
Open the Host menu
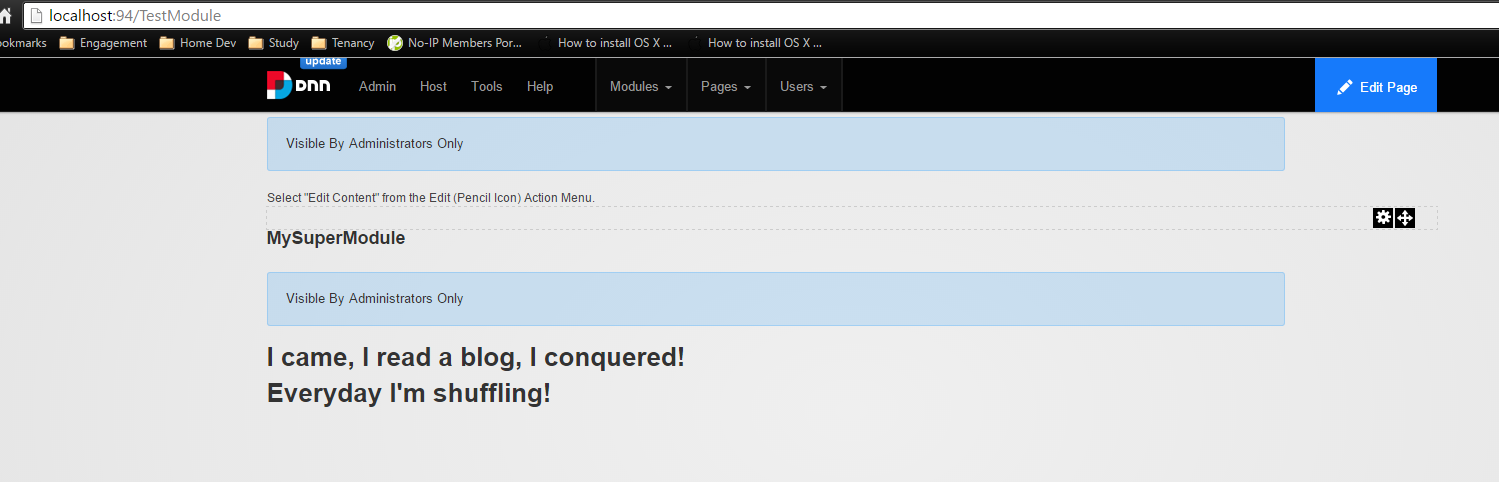point(433,87)
